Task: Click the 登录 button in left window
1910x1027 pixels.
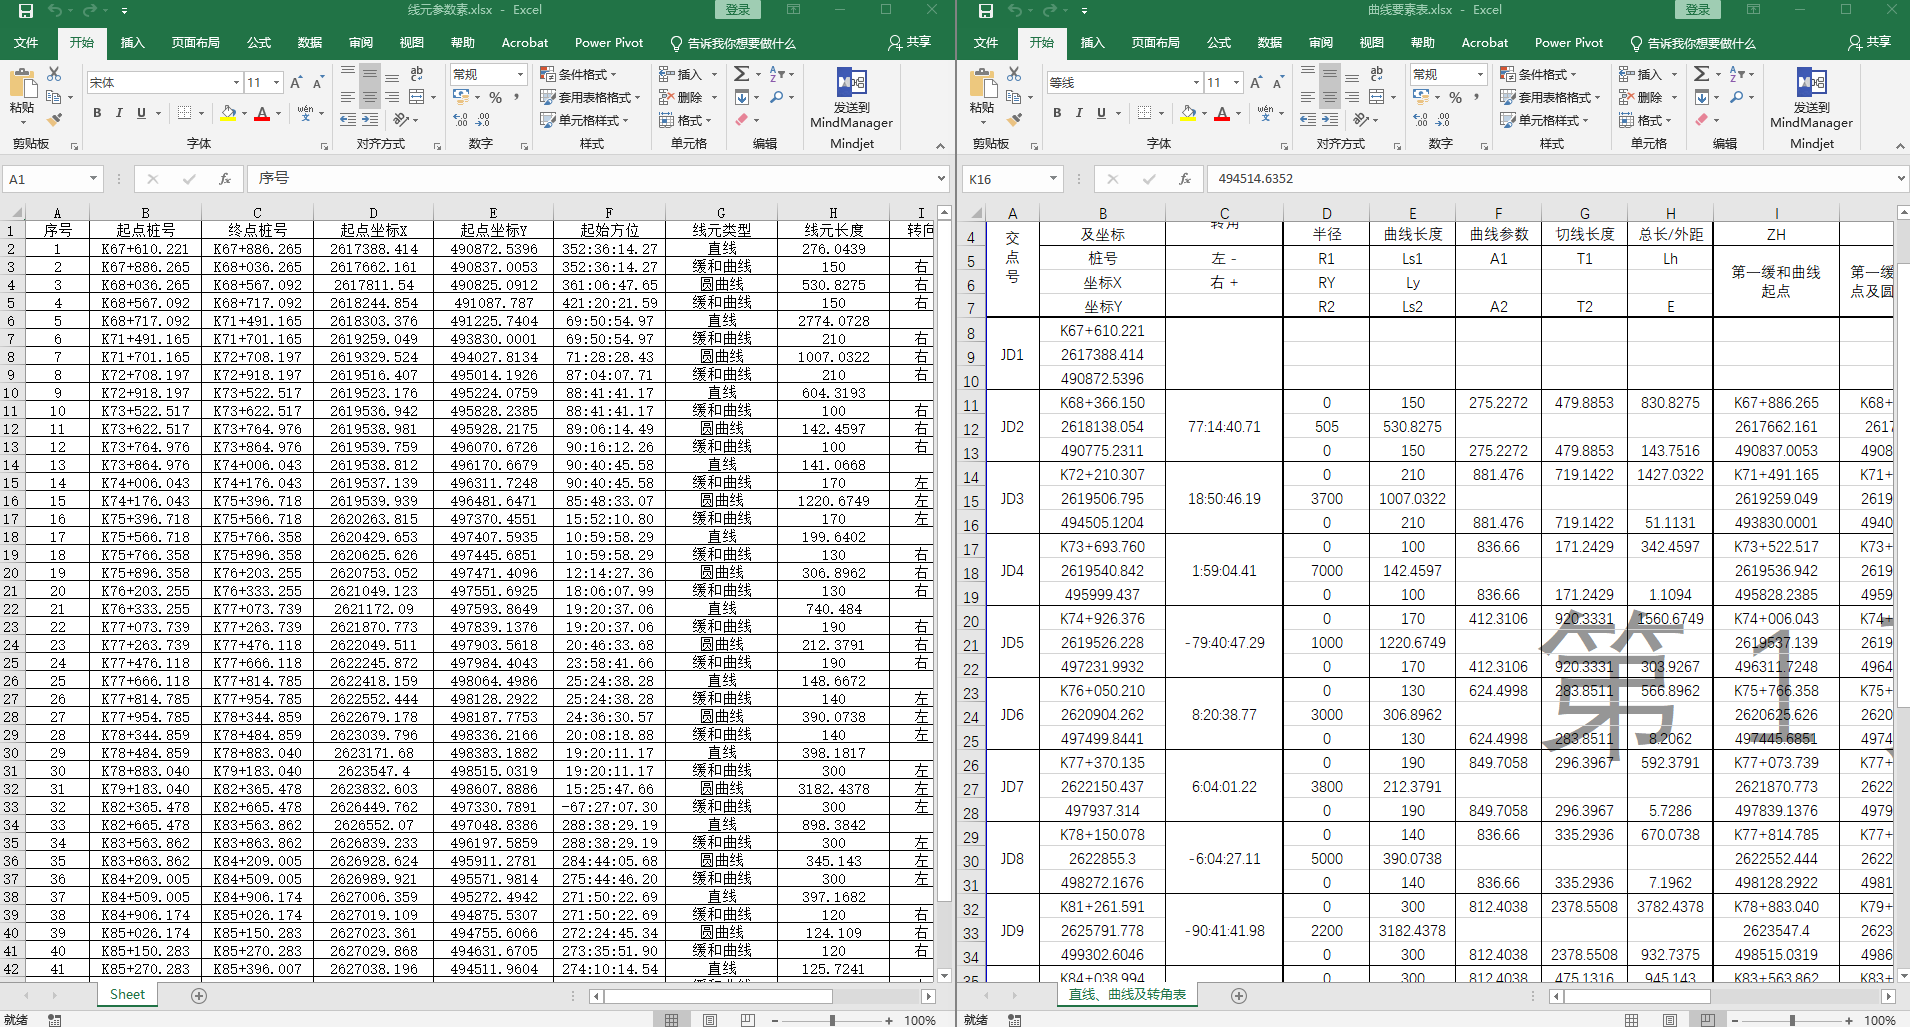Action: (x=738, y=10)
